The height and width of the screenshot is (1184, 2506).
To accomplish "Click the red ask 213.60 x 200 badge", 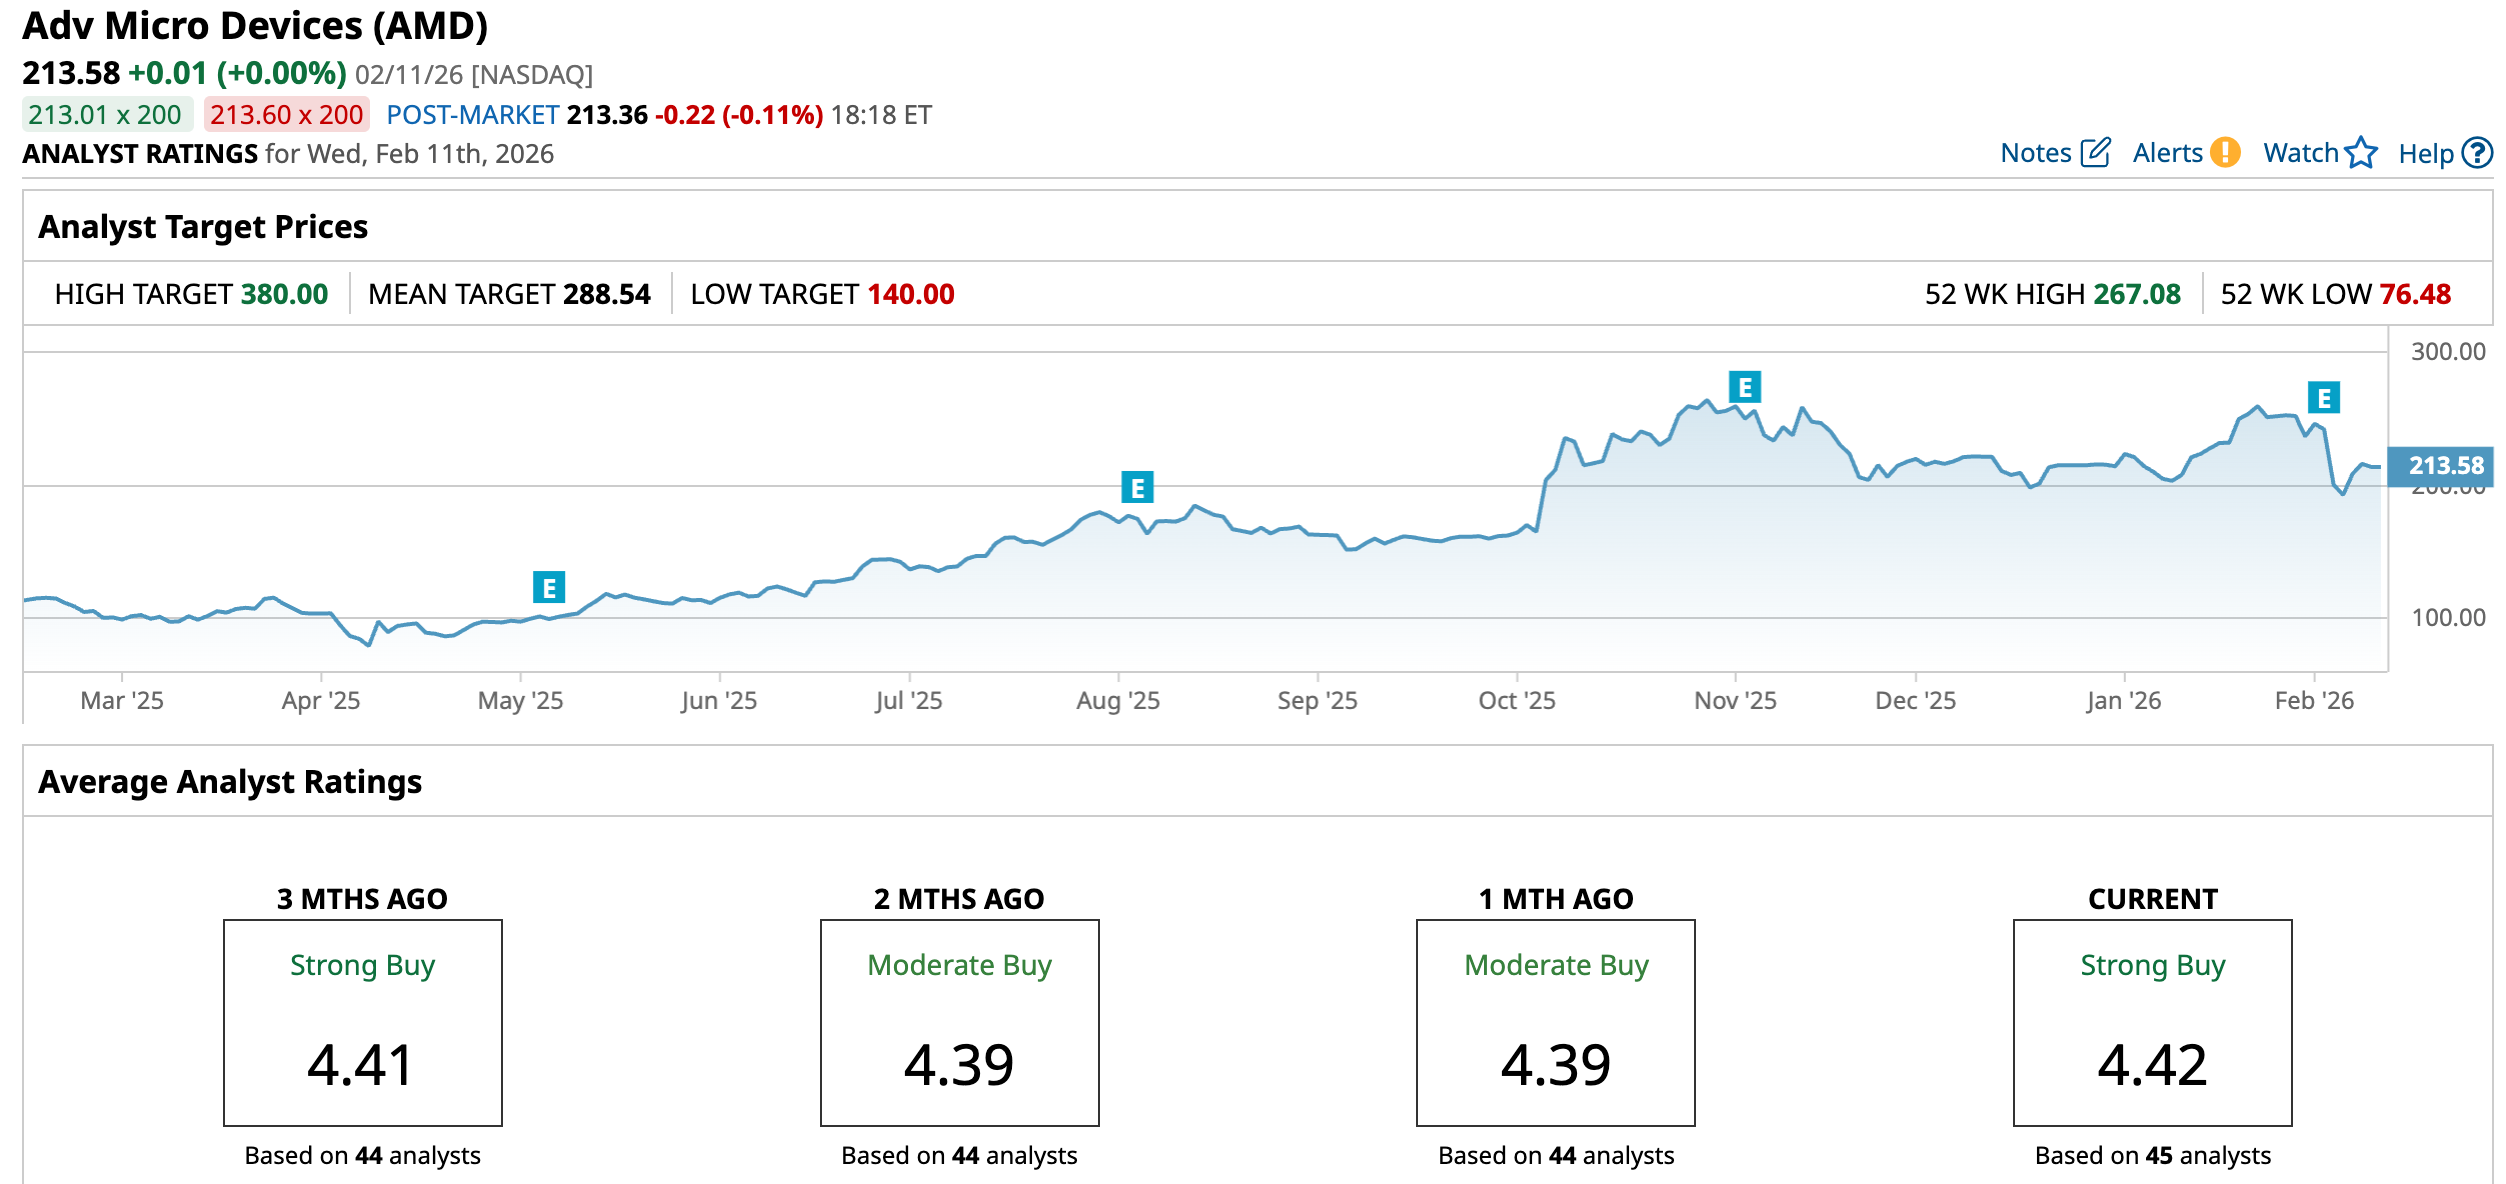I will pyautogui.click(x=286, y=115).
